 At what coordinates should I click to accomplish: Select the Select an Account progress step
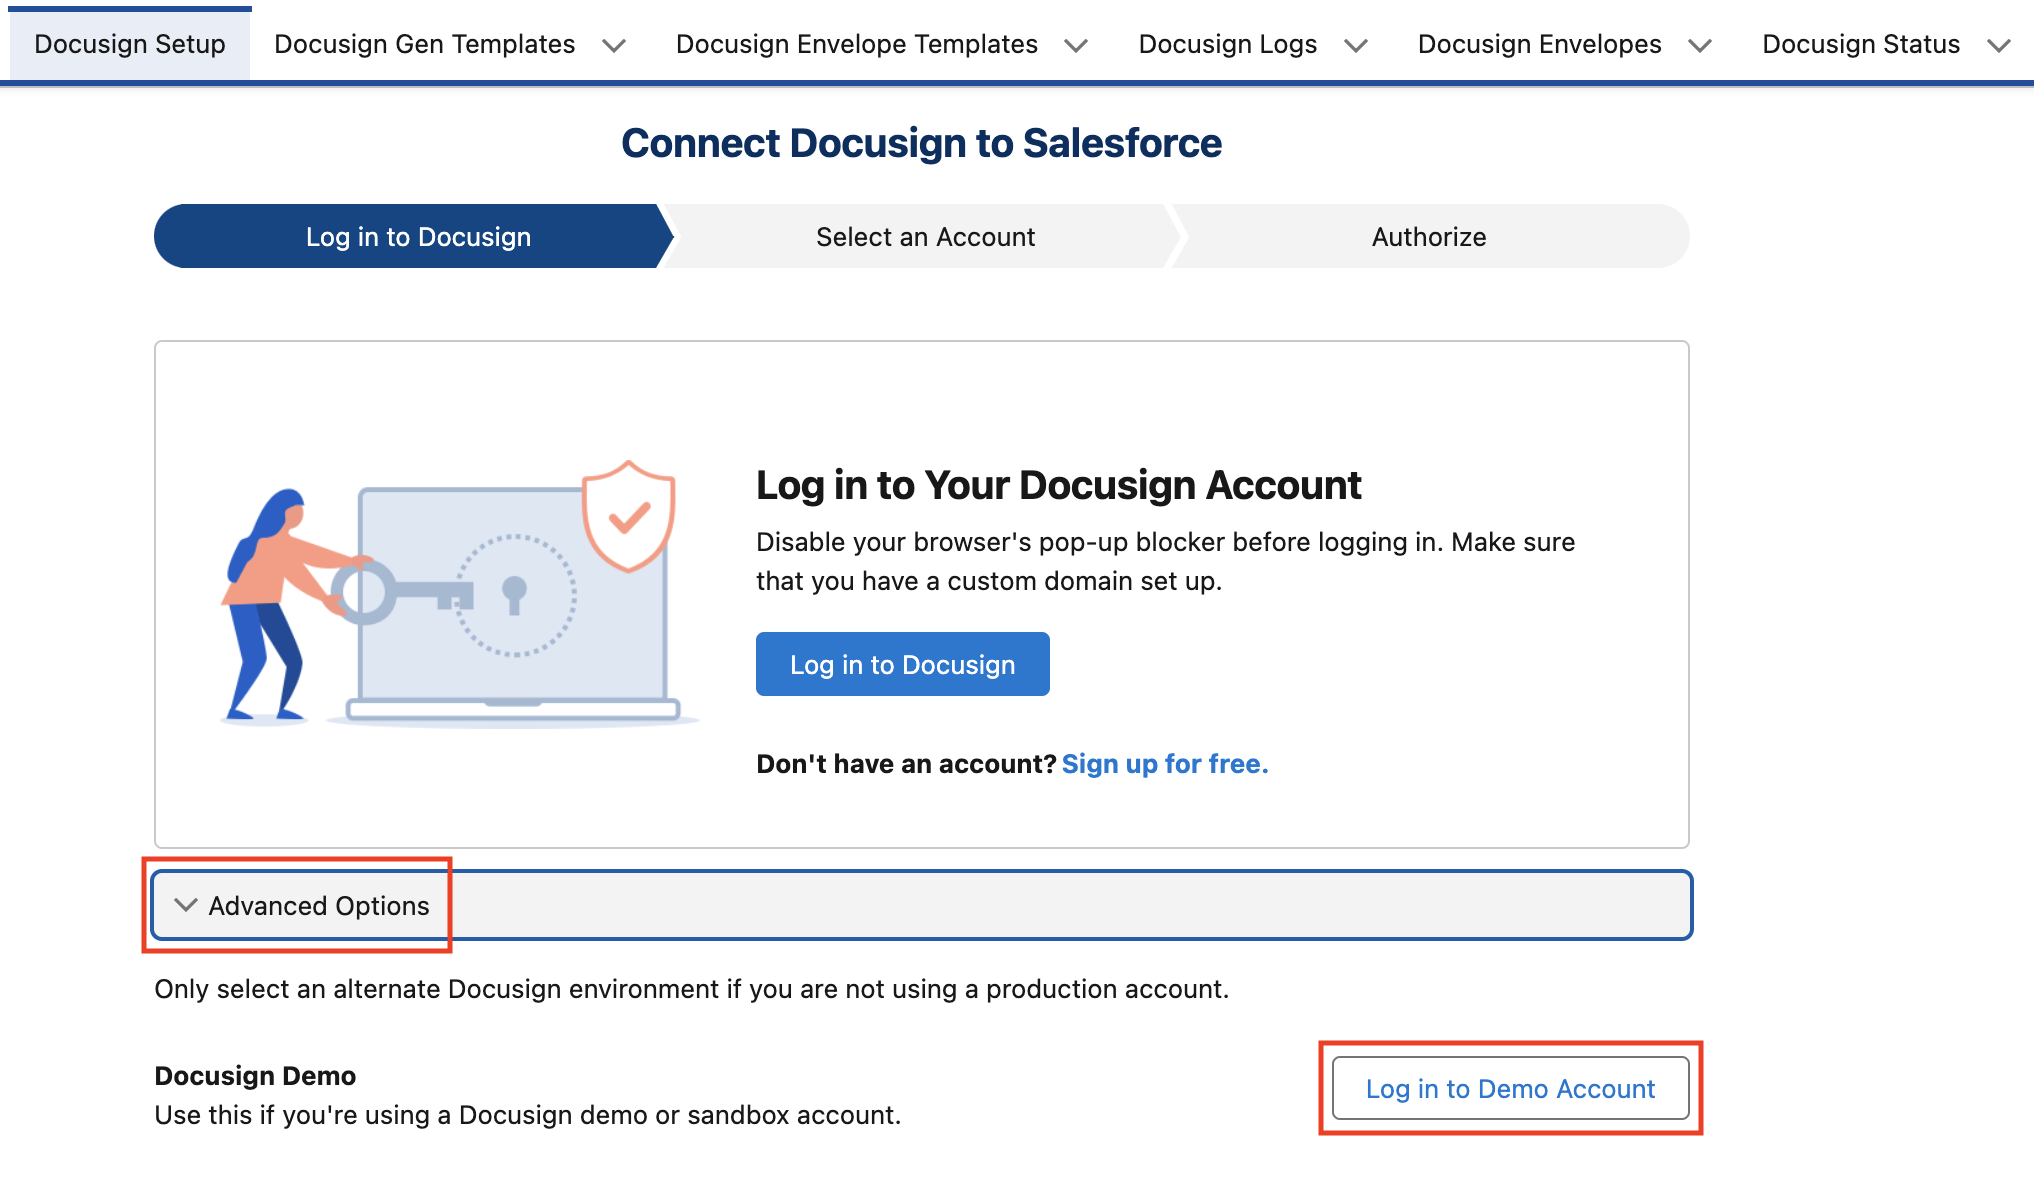924,236
